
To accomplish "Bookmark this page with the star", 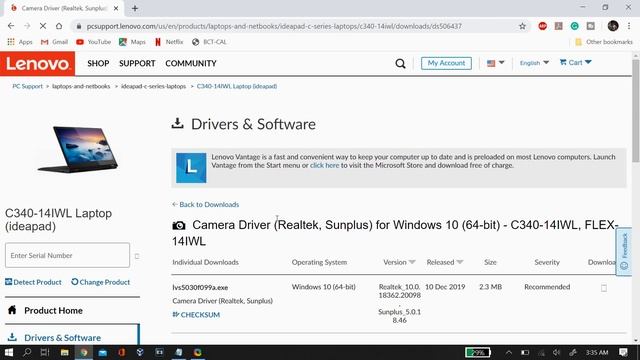I will 522,26.
